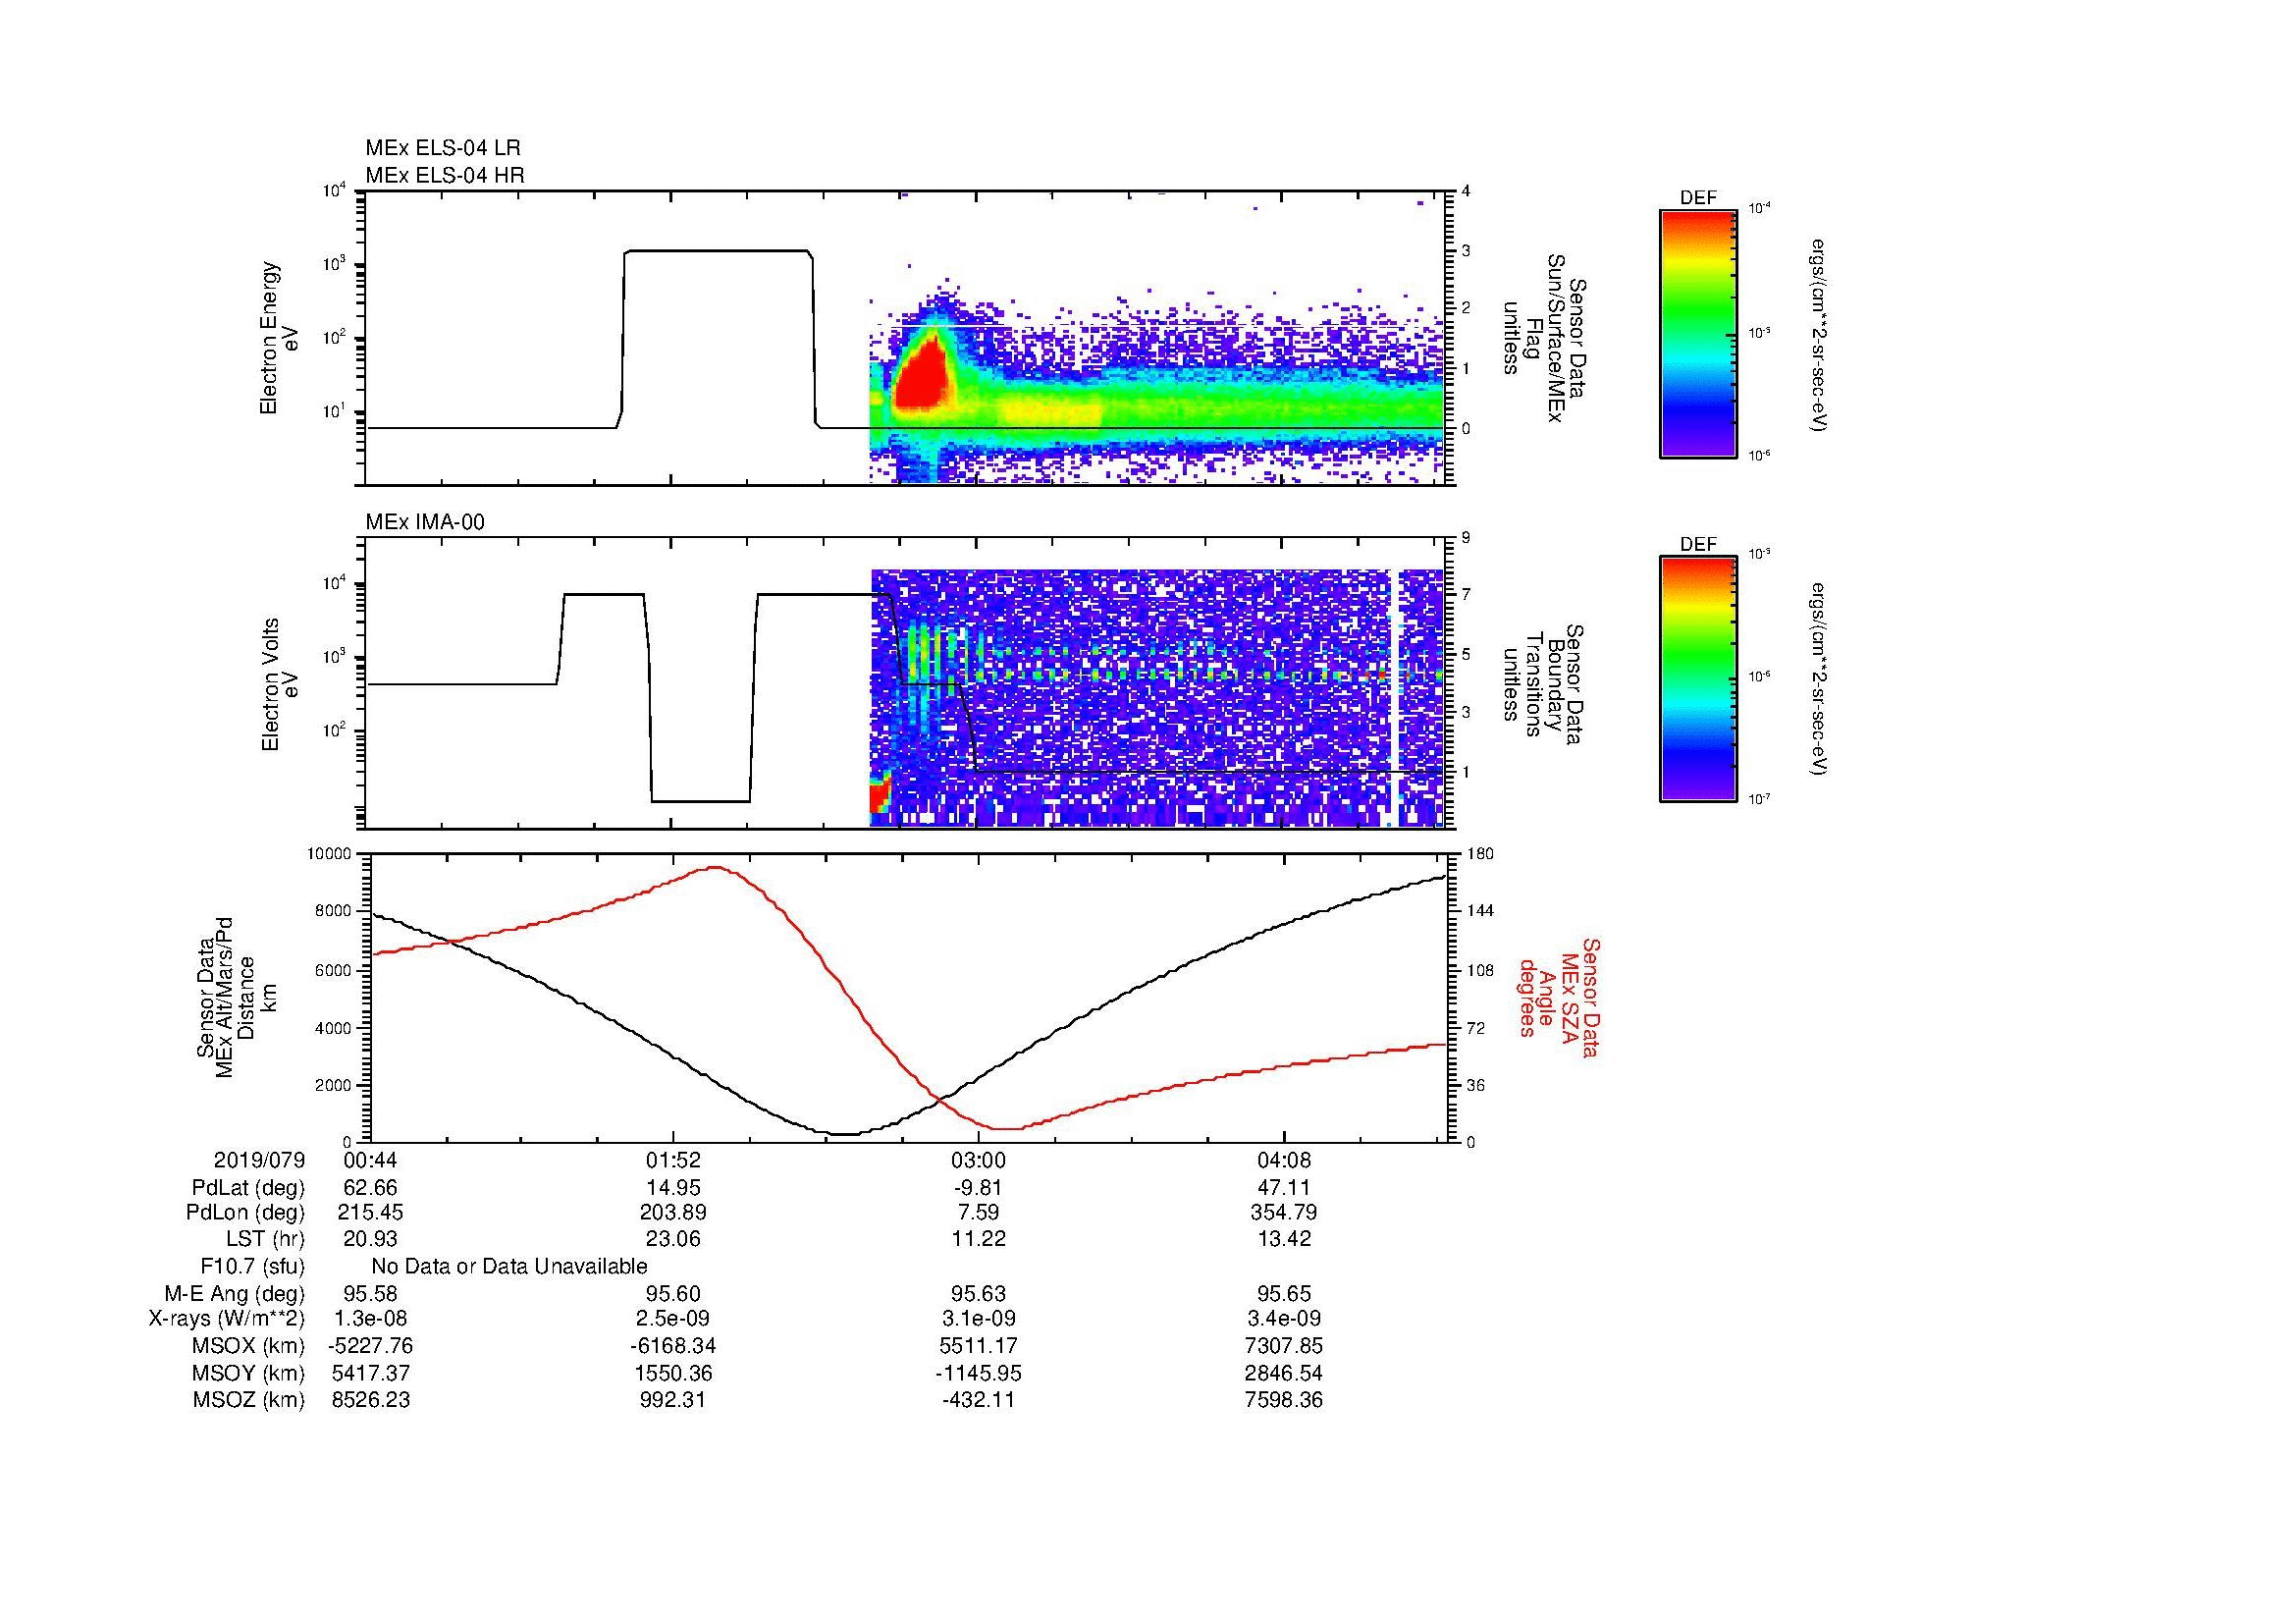Click 'No Data or Data Unavailable' text

[x=509, y=1267]
